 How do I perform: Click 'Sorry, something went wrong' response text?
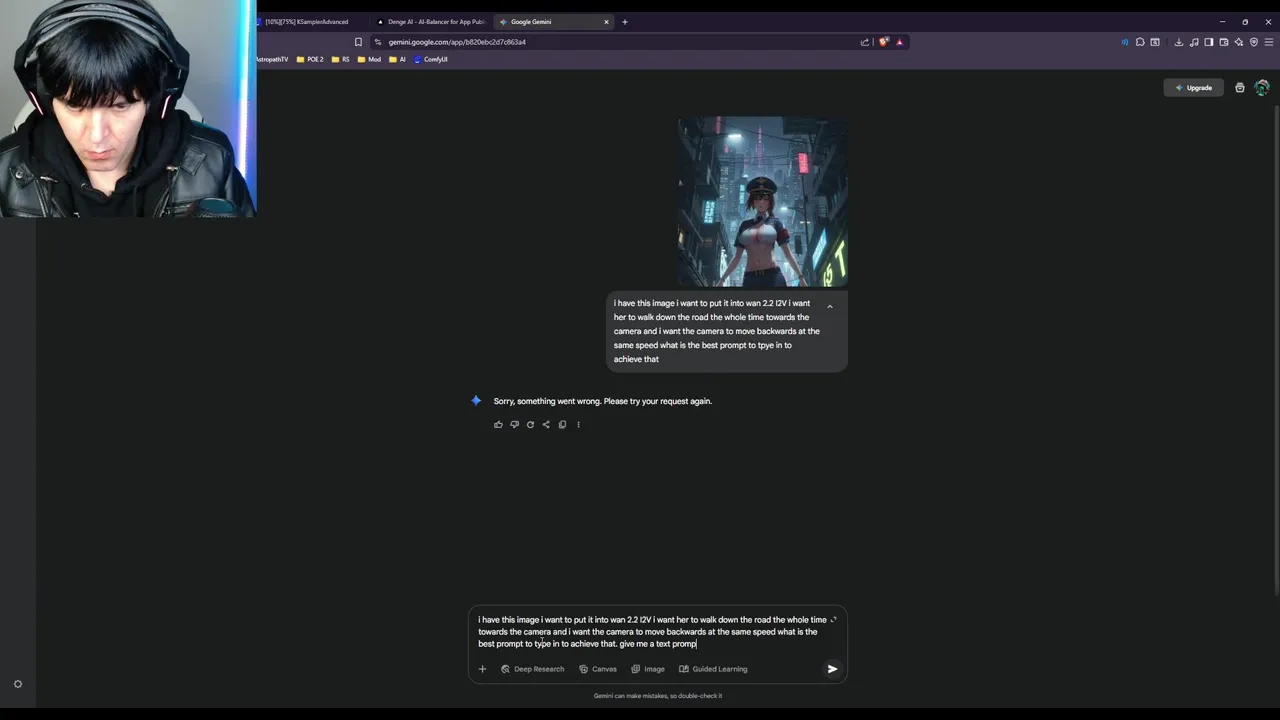(x=603, y=401)
